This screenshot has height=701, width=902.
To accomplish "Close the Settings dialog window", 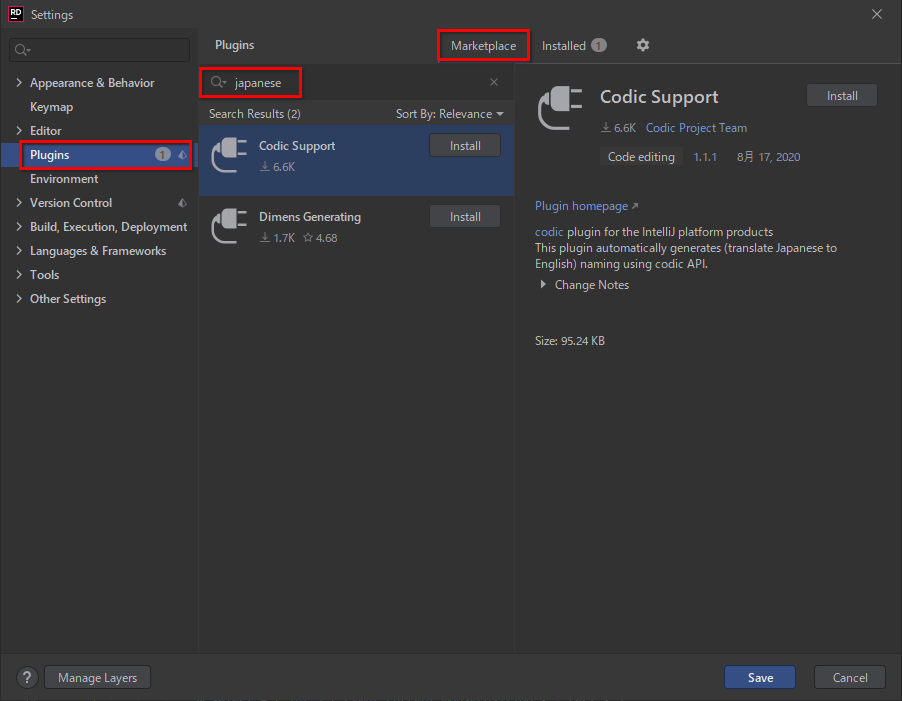I will tap(876, 14).
